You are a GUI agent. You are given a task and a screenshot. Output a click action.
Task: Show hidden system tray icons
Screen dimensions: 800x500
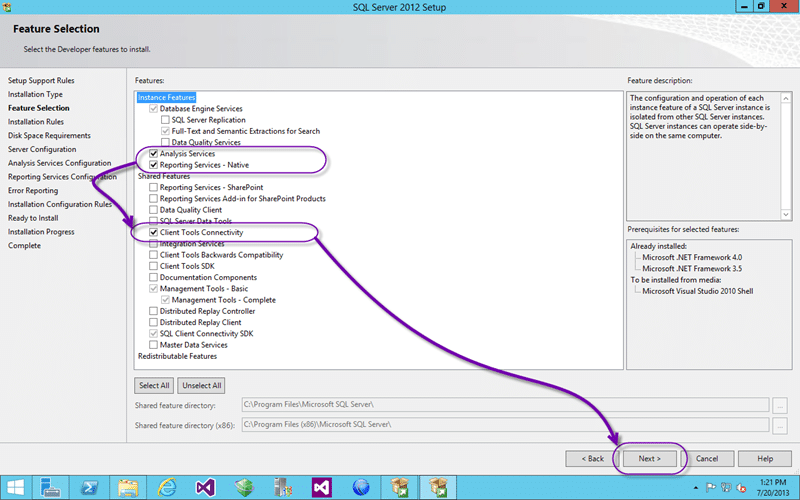point(695,488)
